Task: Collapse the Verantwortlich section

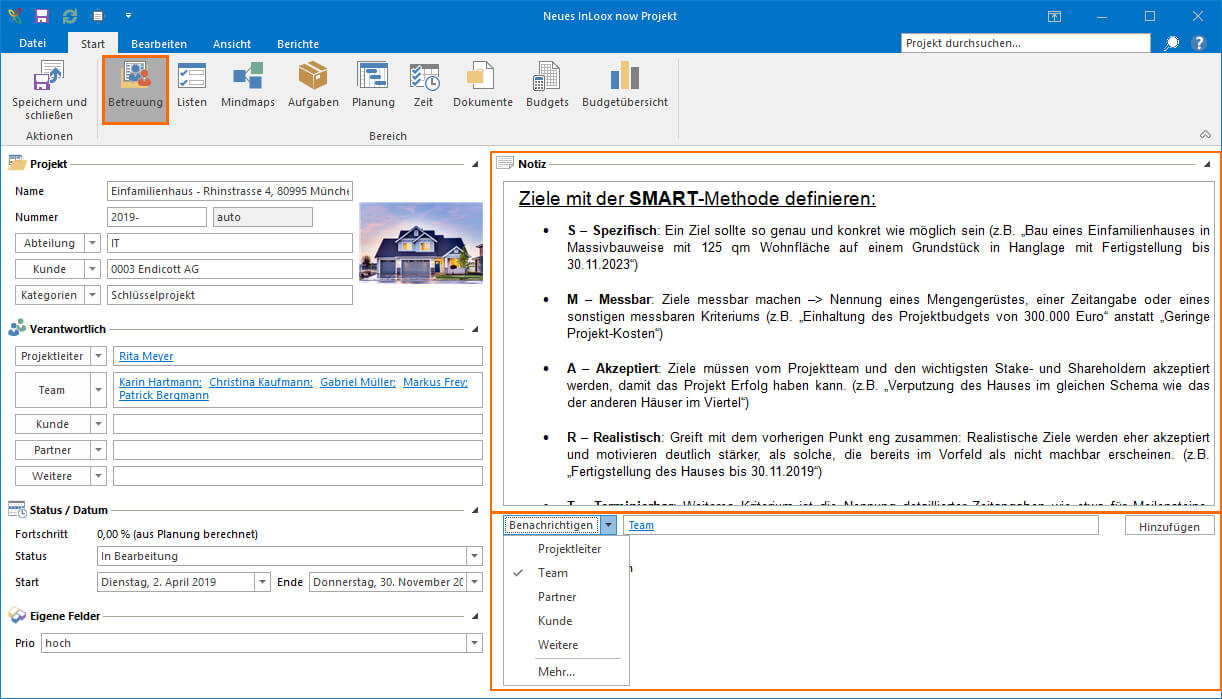Action: (x=475, y=329)
